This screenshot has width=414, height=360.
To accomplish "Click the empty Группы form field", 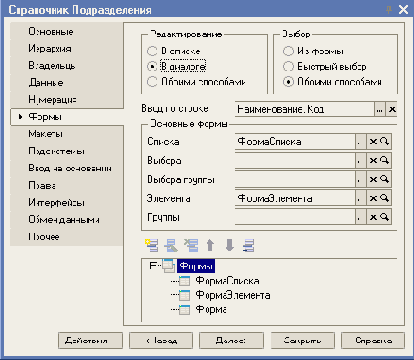I will [295, 217].
